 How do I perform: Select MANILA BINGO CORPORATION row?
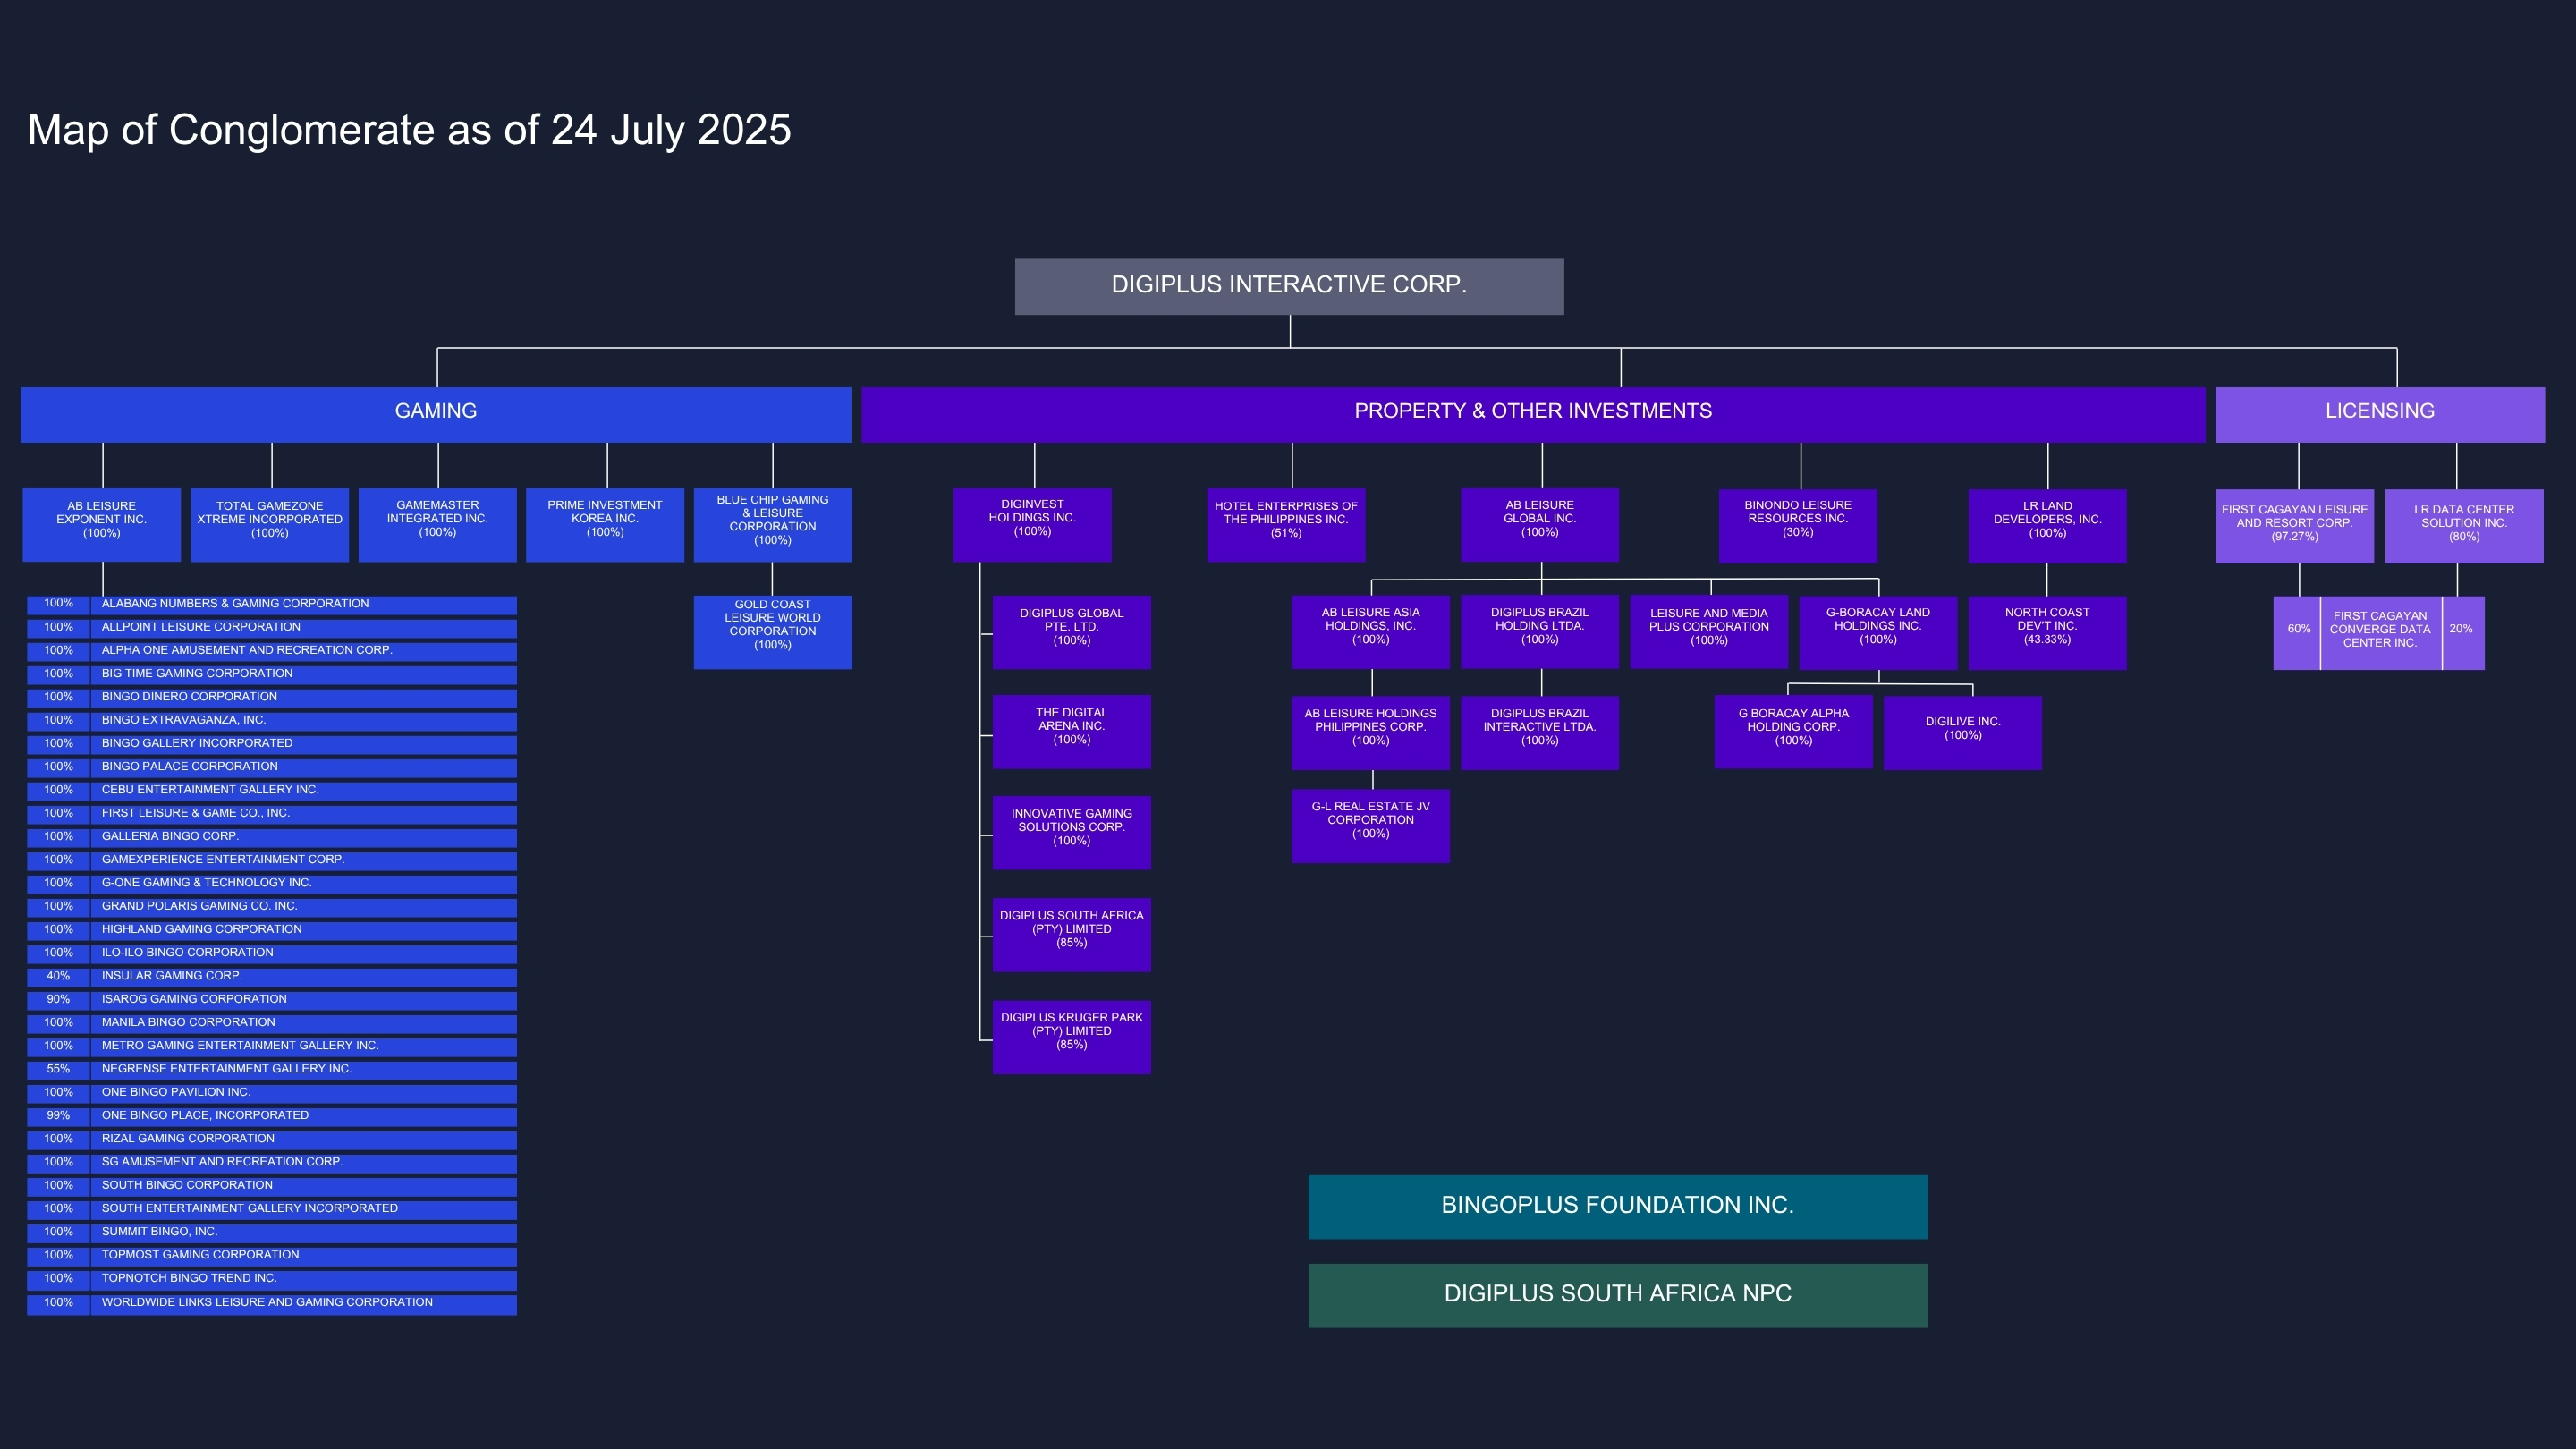(x=272, y=1023)
